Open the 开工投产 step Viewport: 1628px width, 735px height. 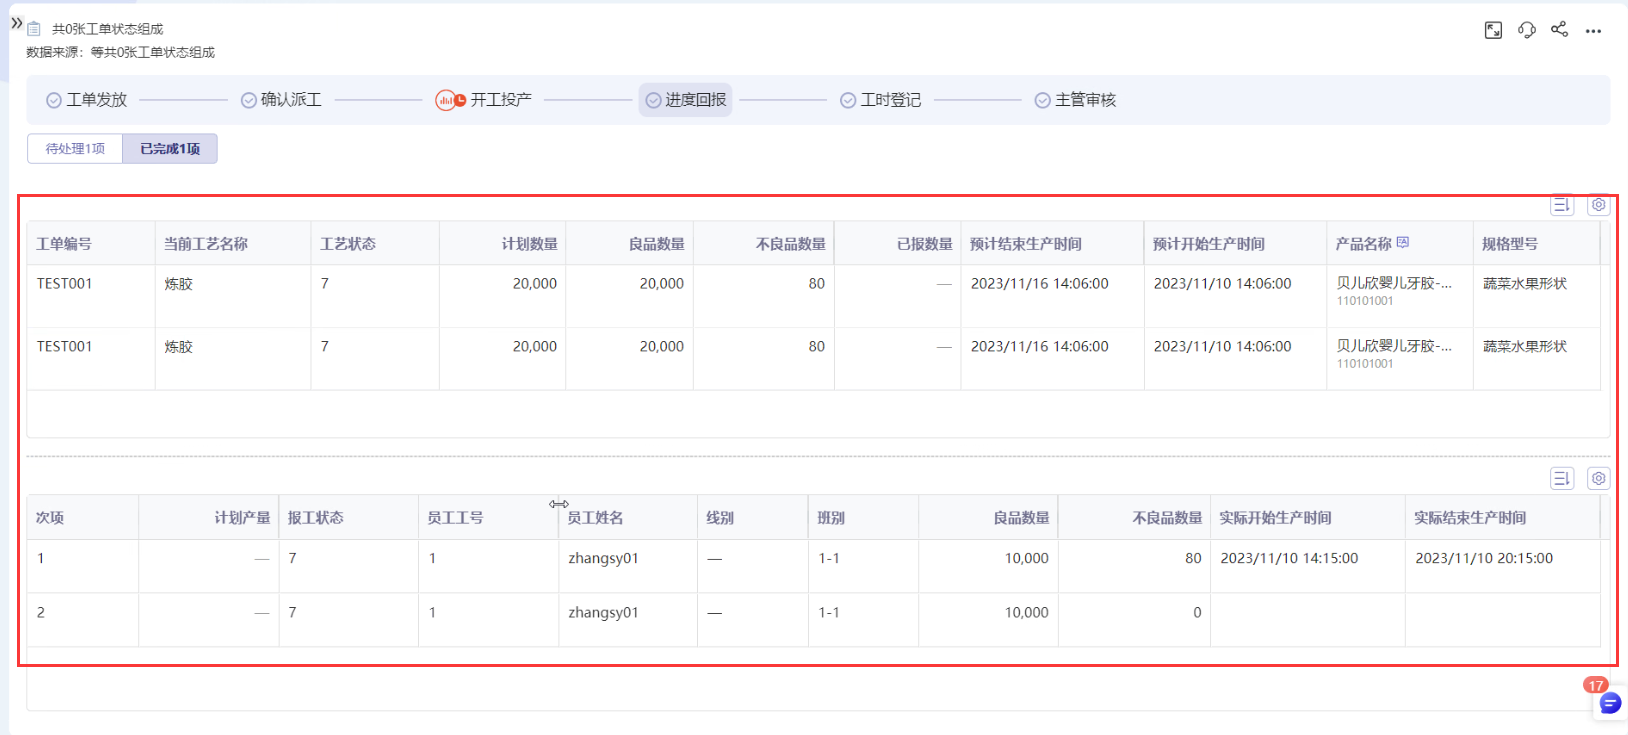point(484,100)
